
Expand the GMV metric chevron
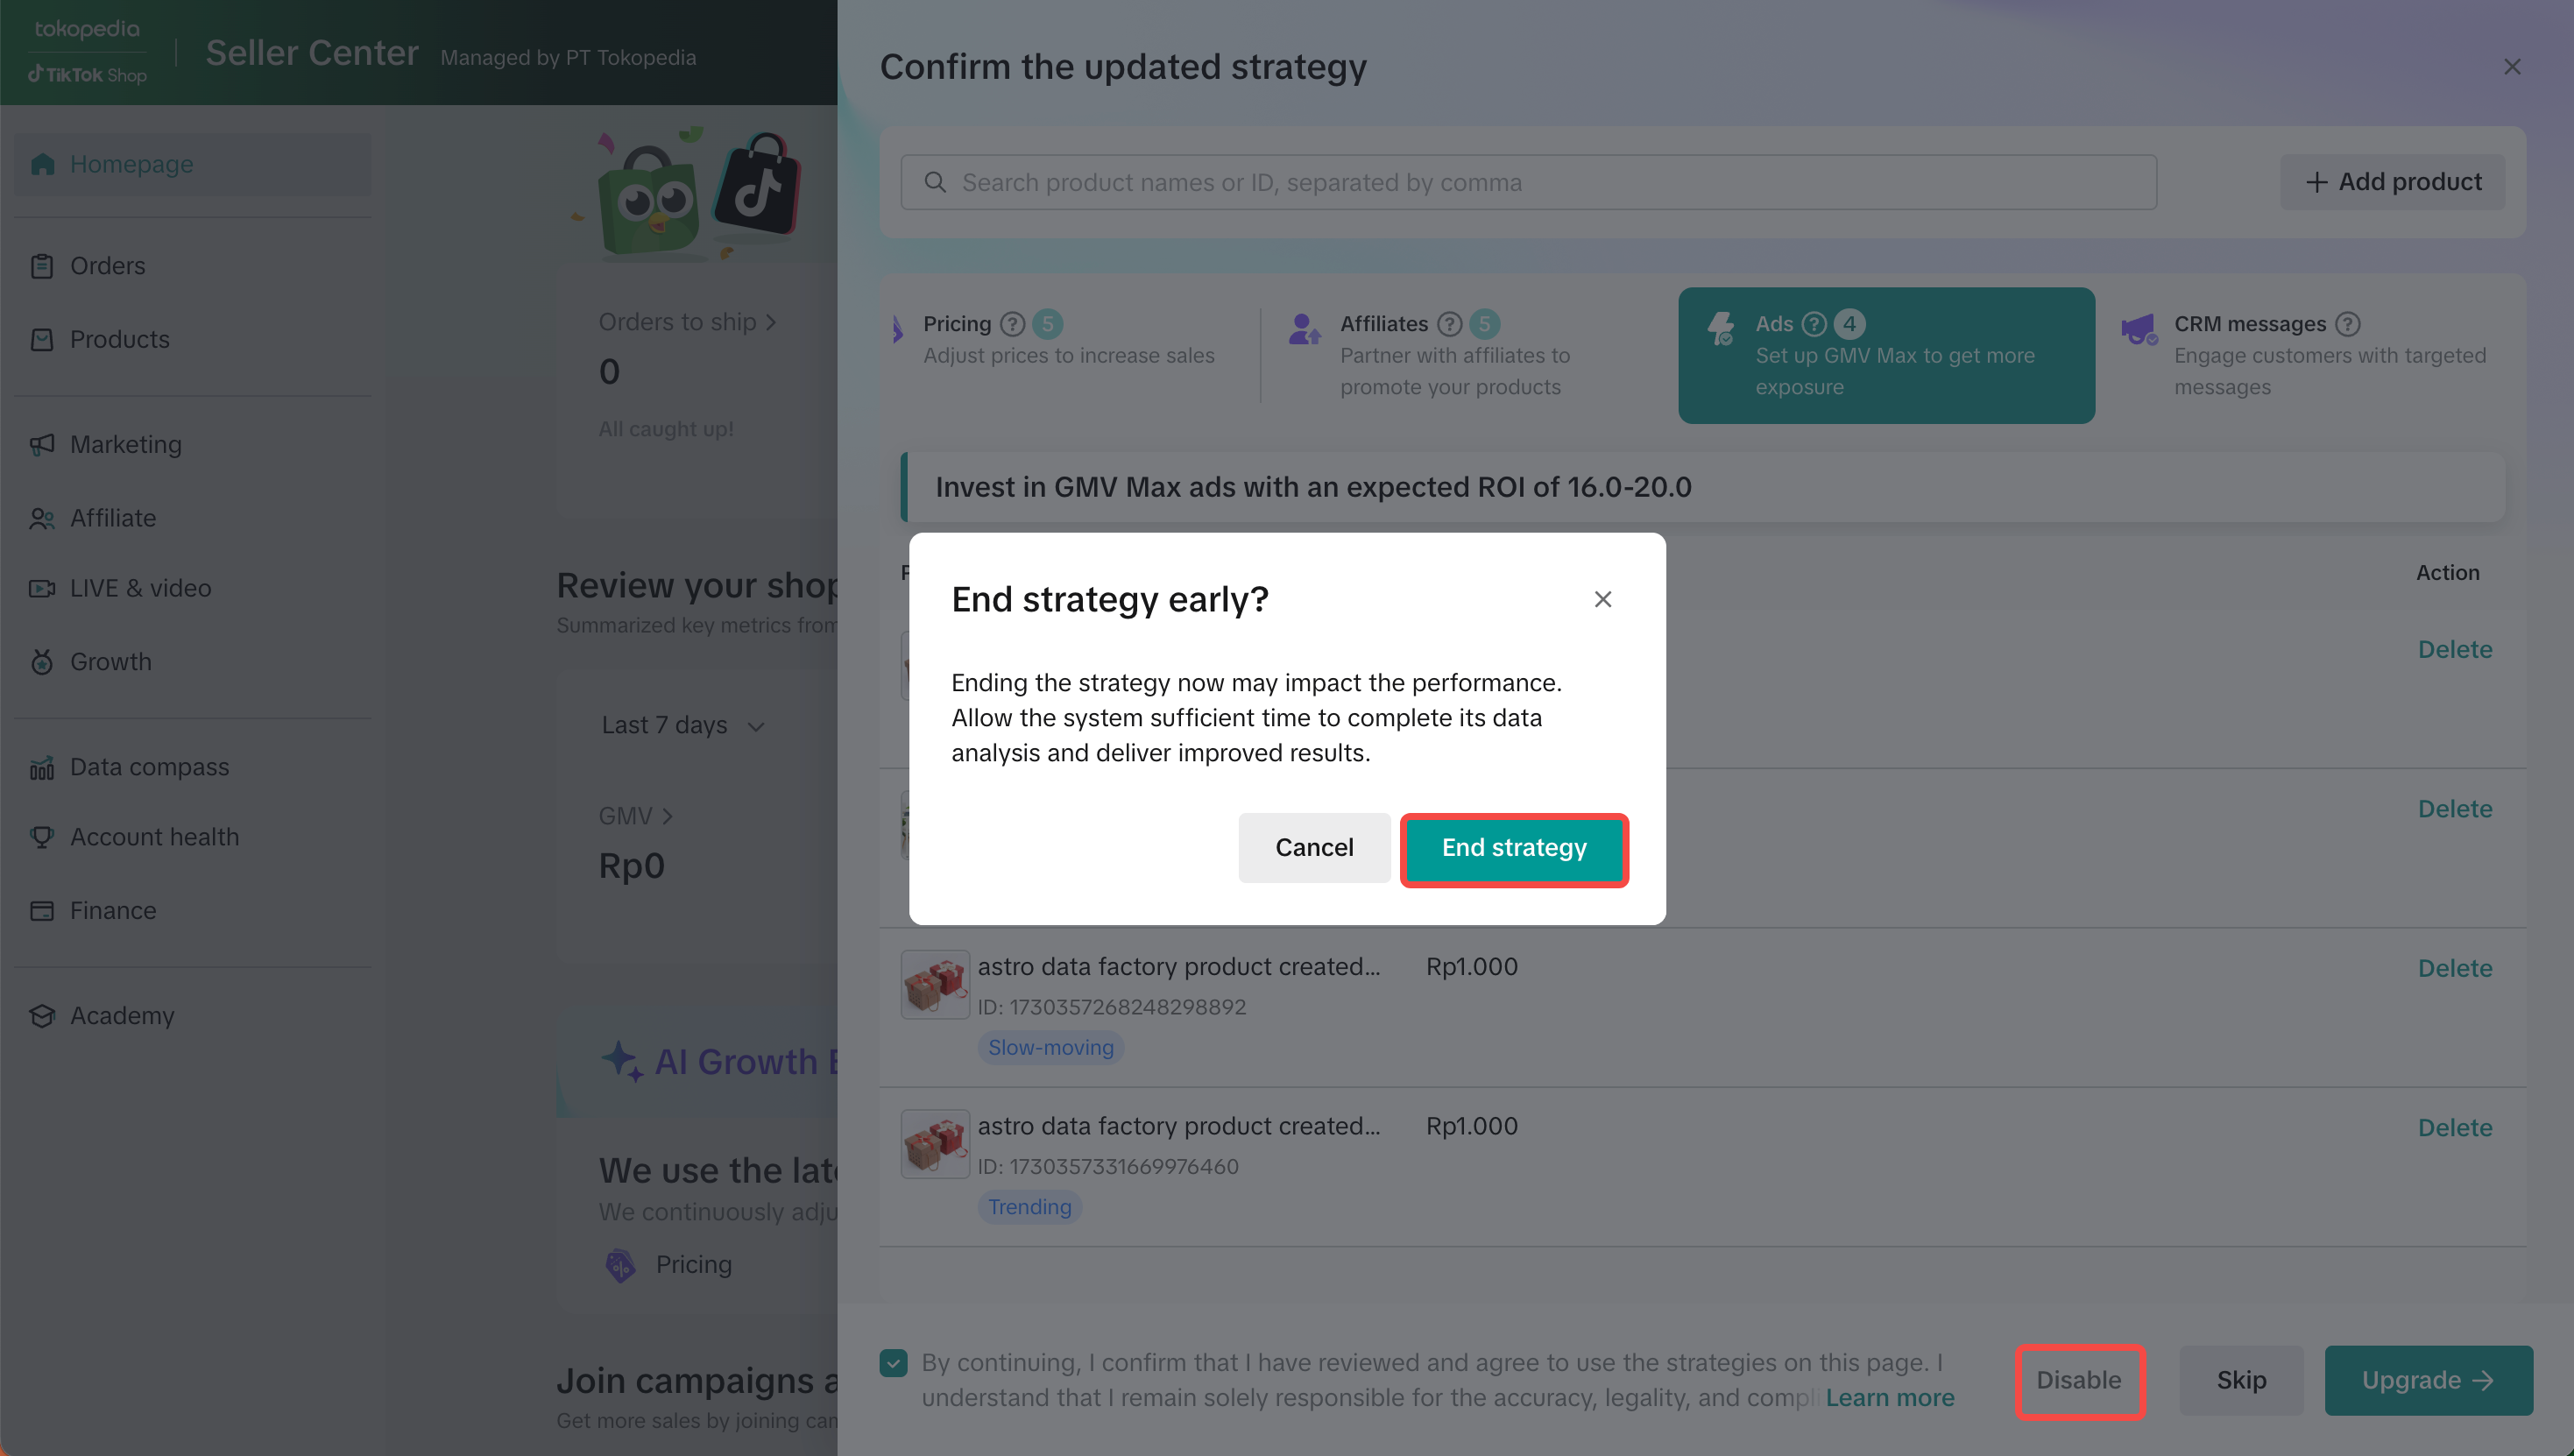pos(667,816)
